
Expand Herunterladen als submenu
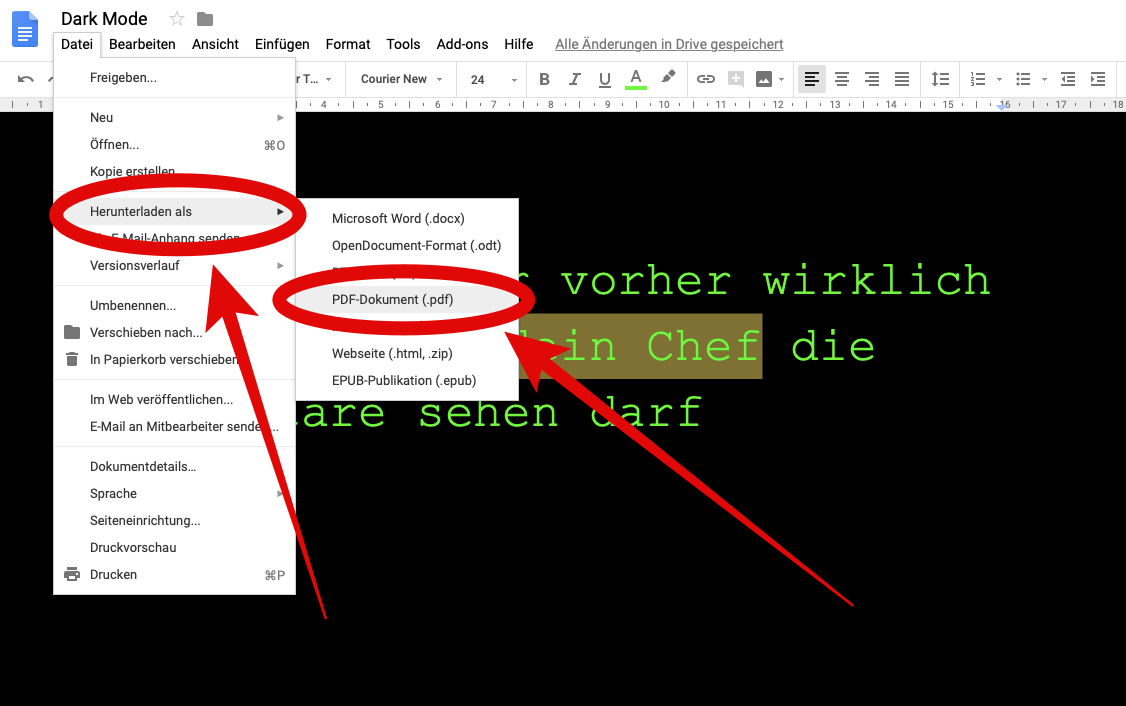175,212
